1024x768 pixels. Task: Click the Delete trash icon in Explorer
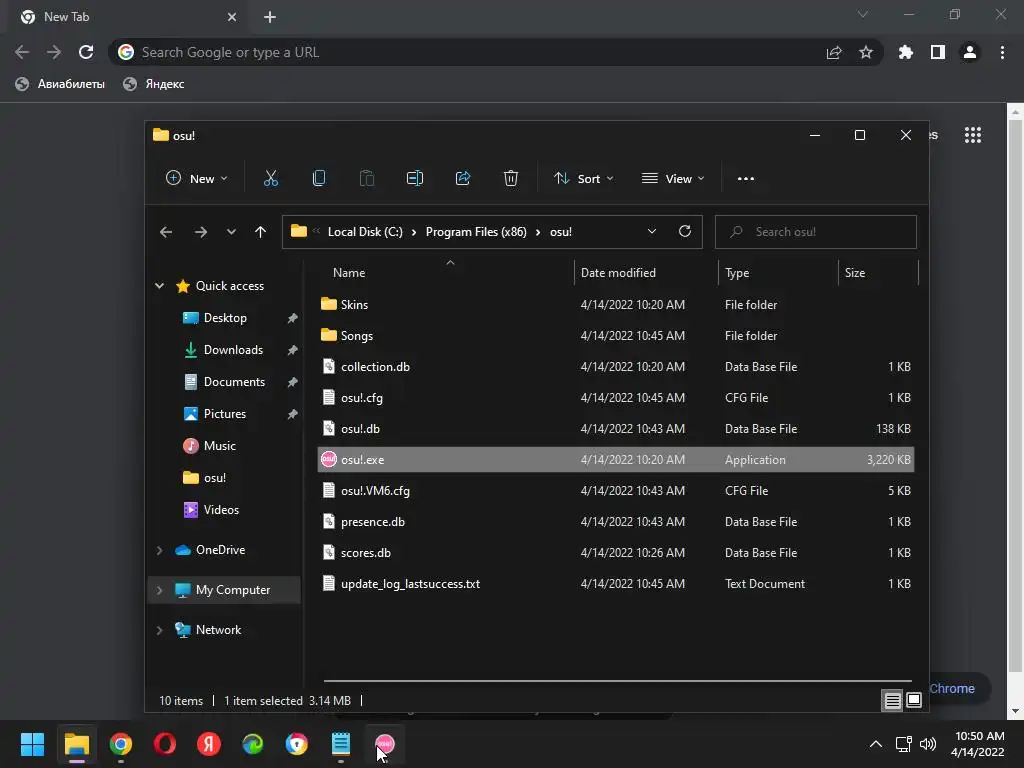coord(511,178)
